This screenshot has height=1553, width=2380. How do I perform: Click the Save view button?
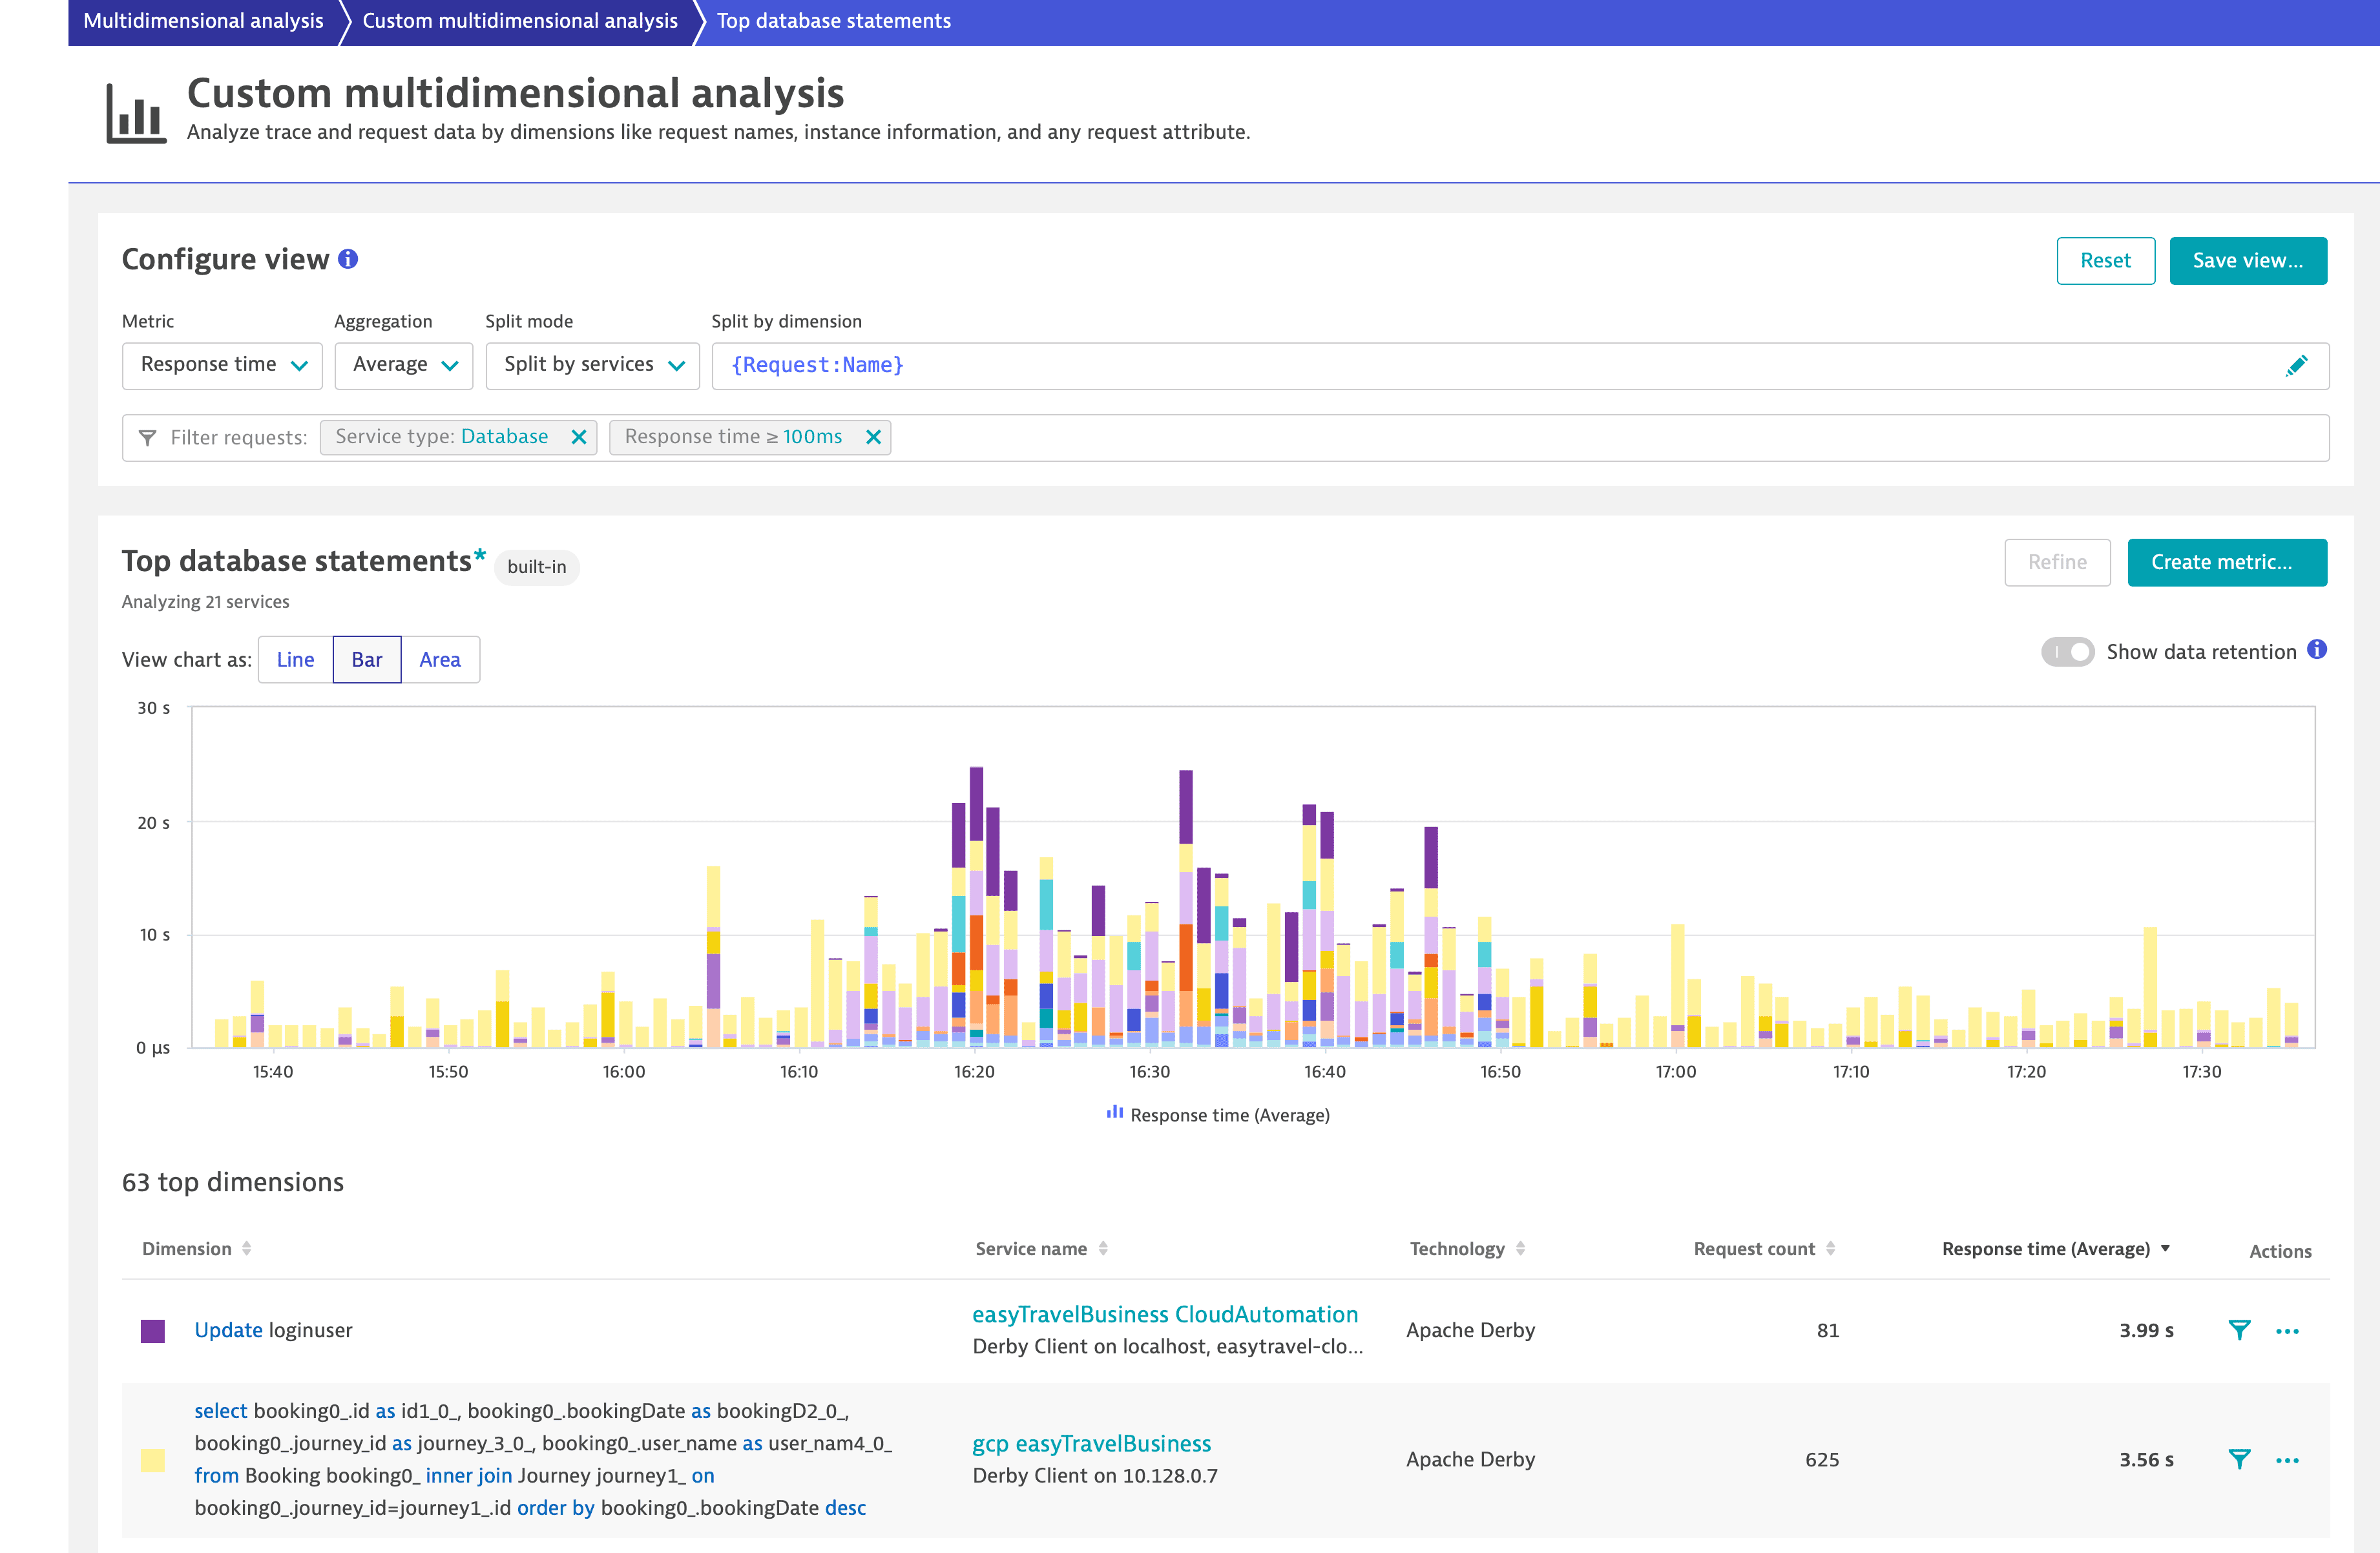click(x=2247, y=261)
